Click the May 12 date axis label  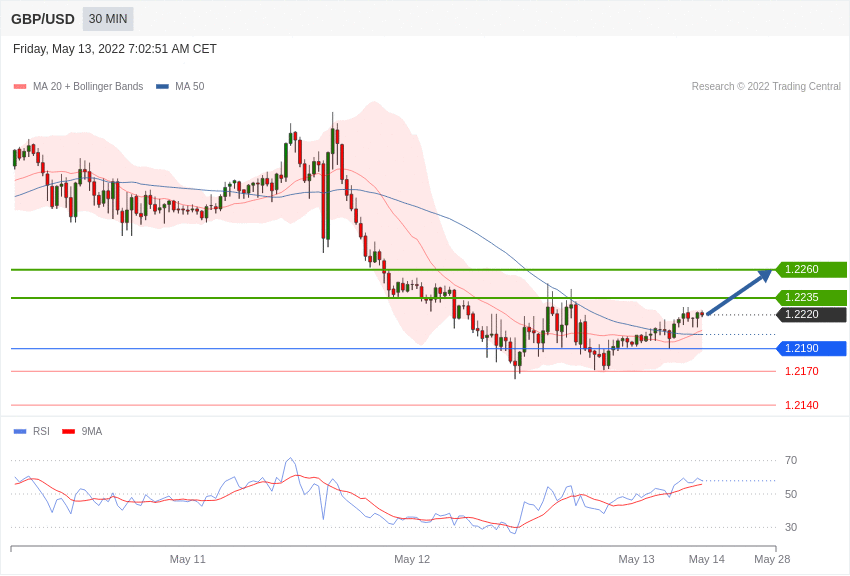412,559
